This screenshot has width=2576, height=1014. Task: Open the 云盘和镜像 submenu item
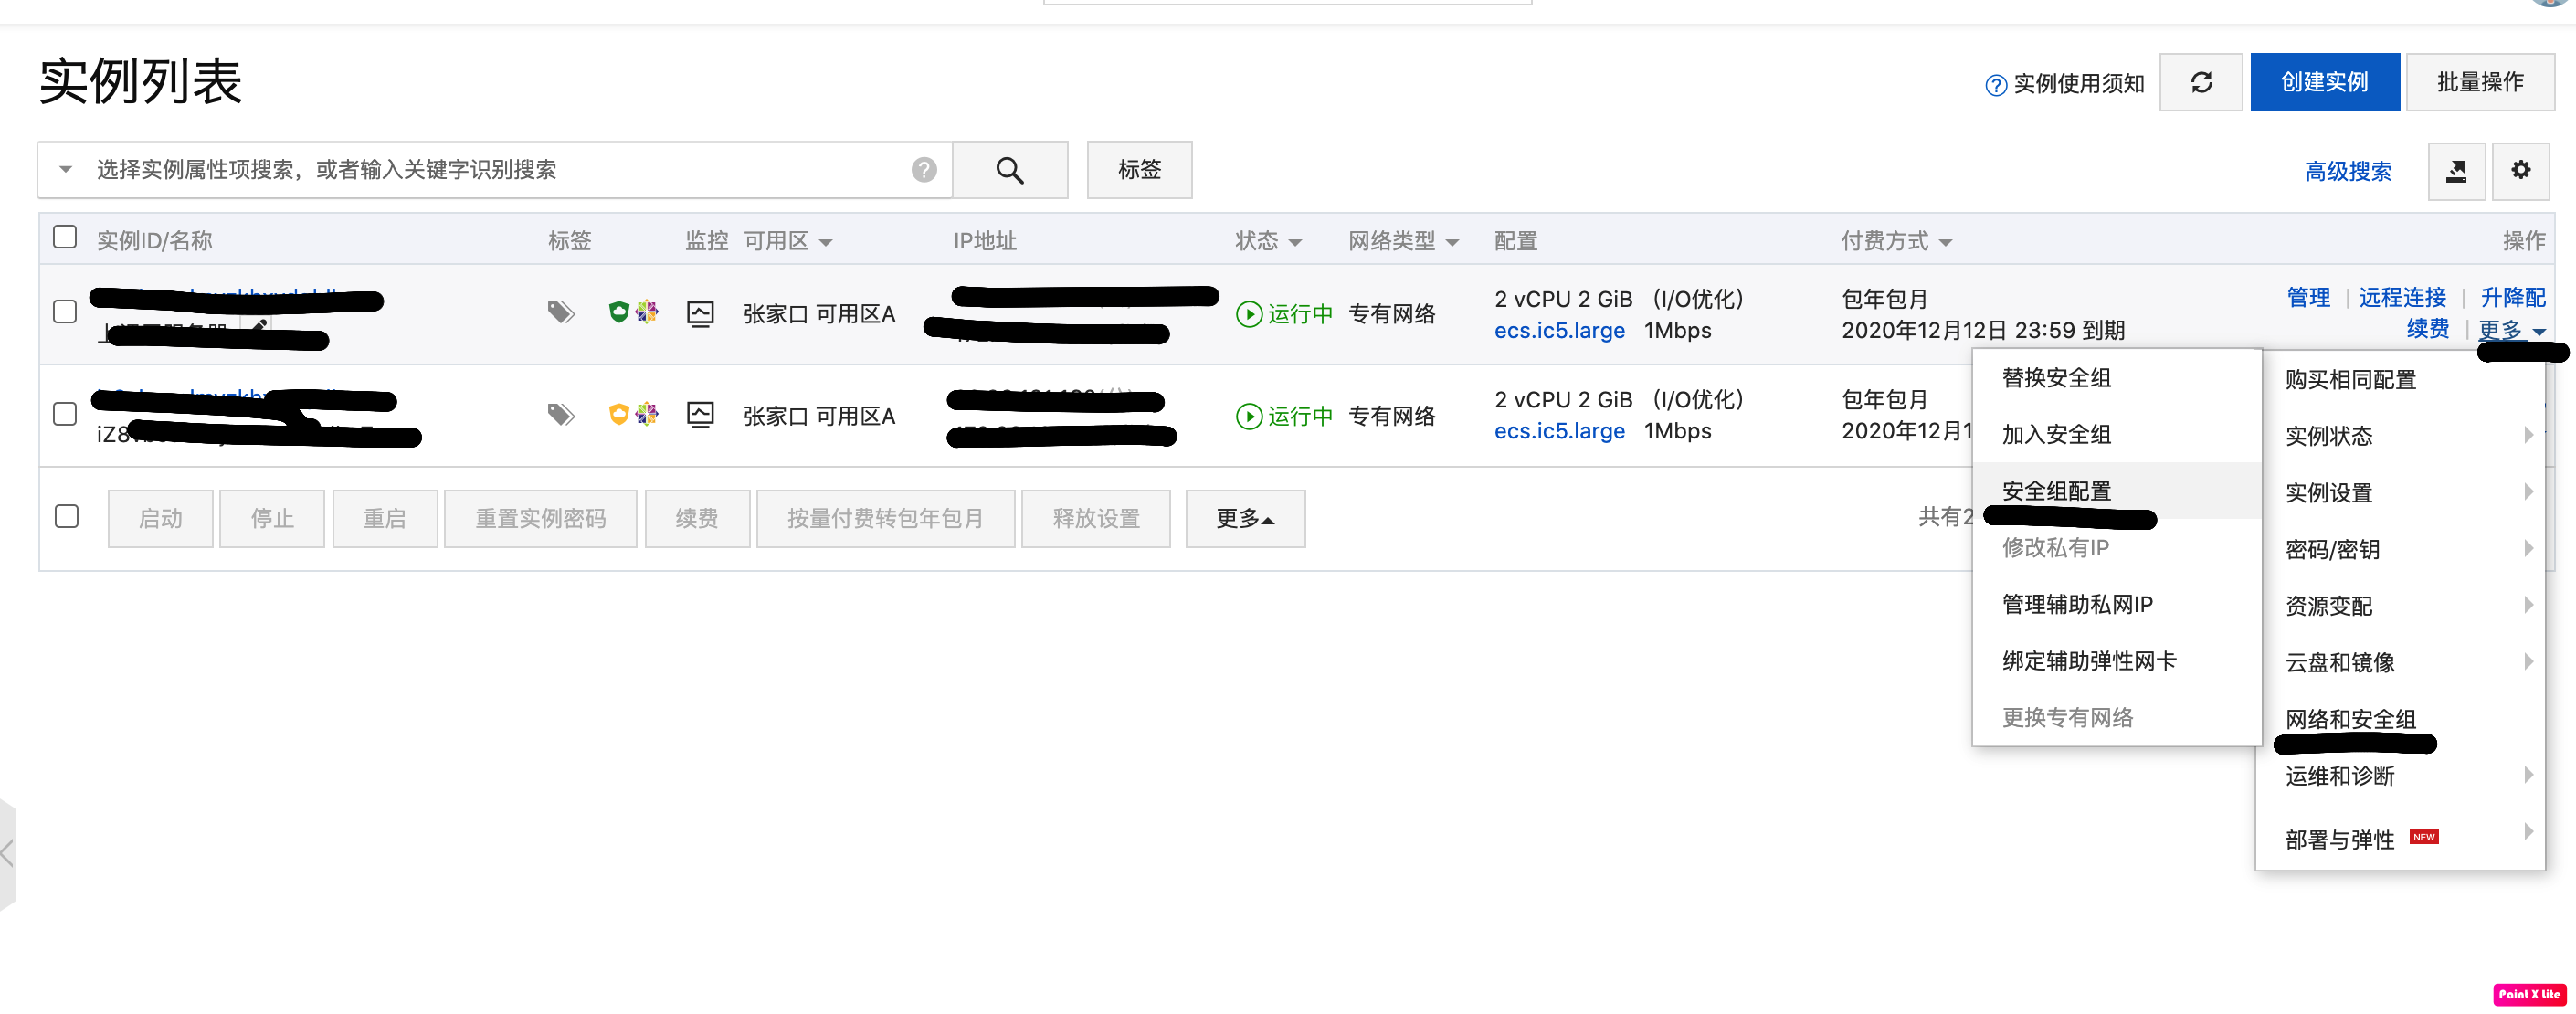click(2340, 662)
